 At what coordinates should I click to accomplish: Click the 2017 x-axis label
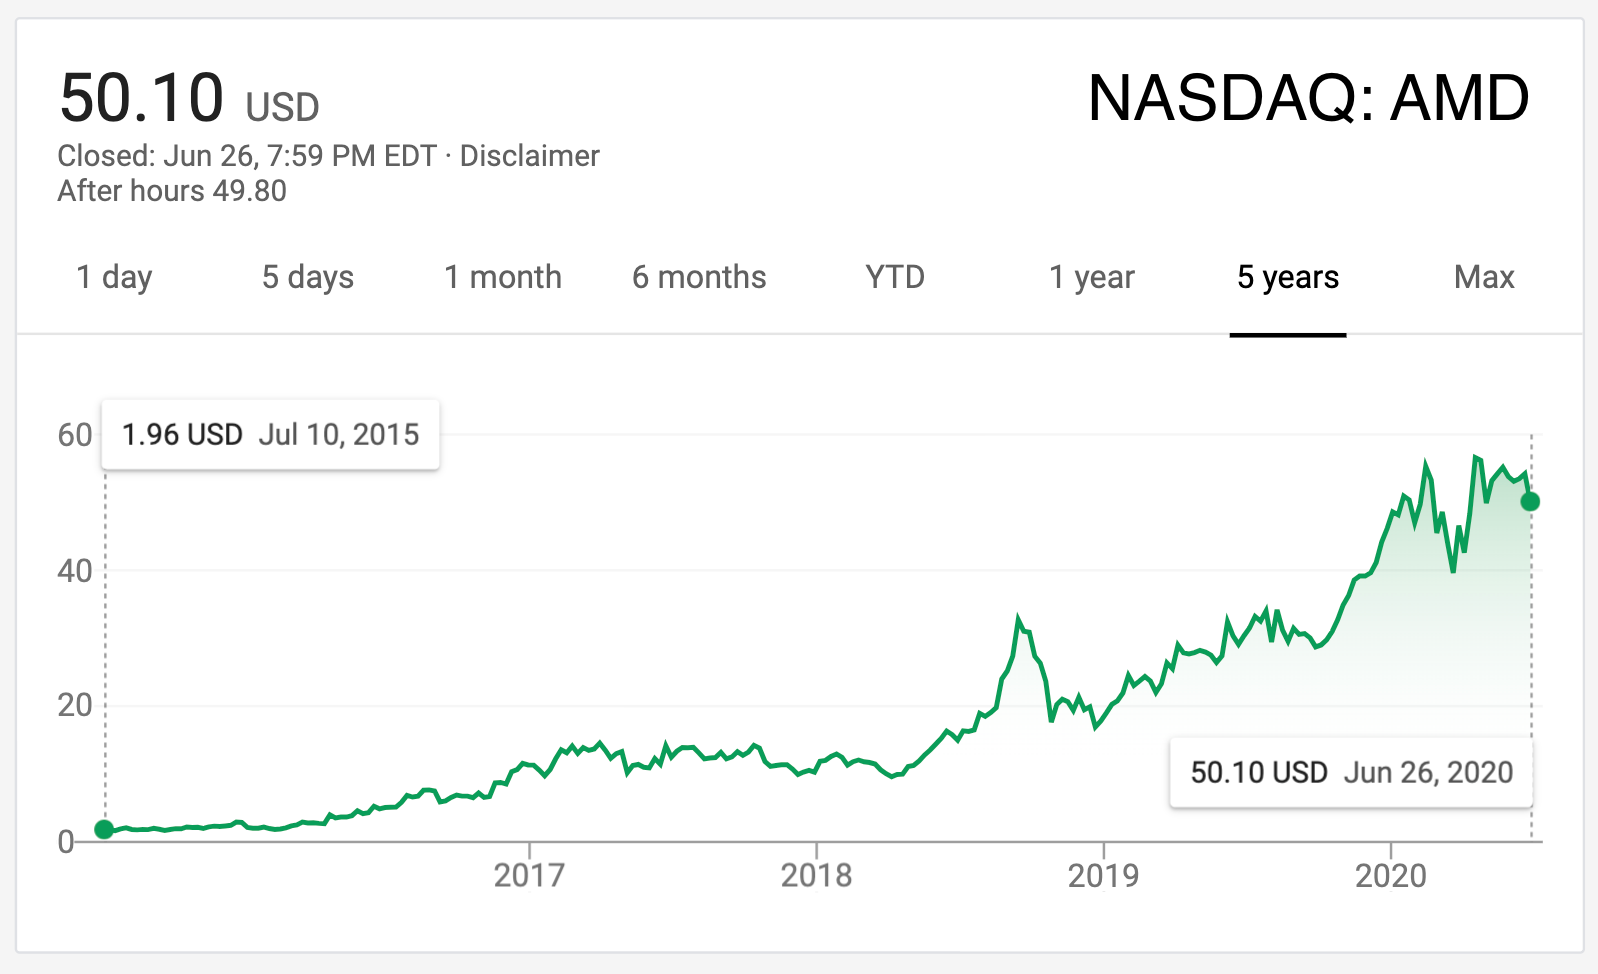[x=529, y=876]
